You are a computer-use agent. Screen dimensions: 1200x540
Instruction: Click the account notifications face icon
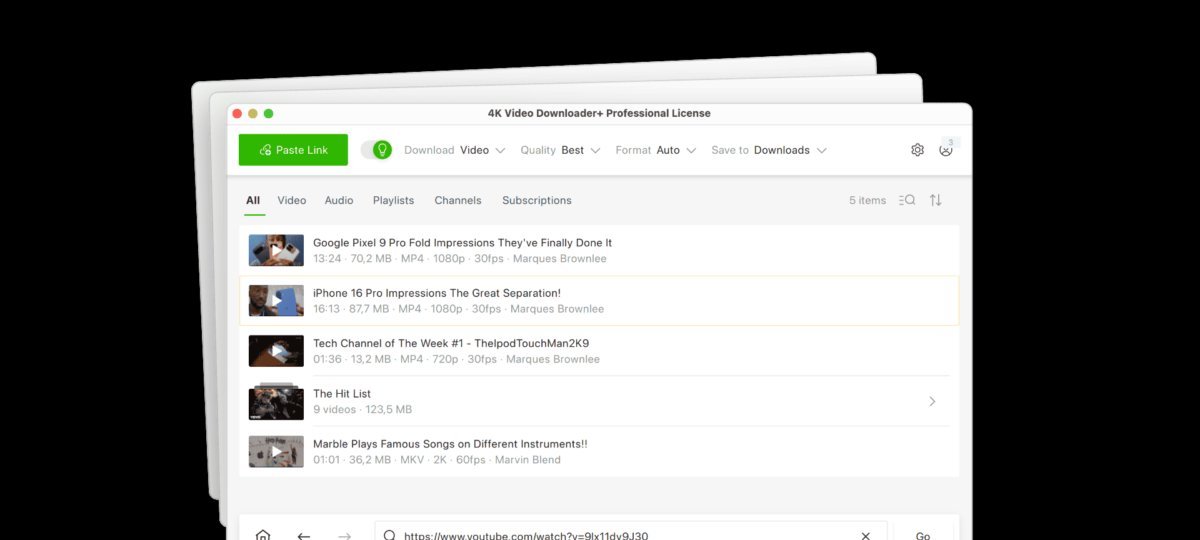pos(946,150)
